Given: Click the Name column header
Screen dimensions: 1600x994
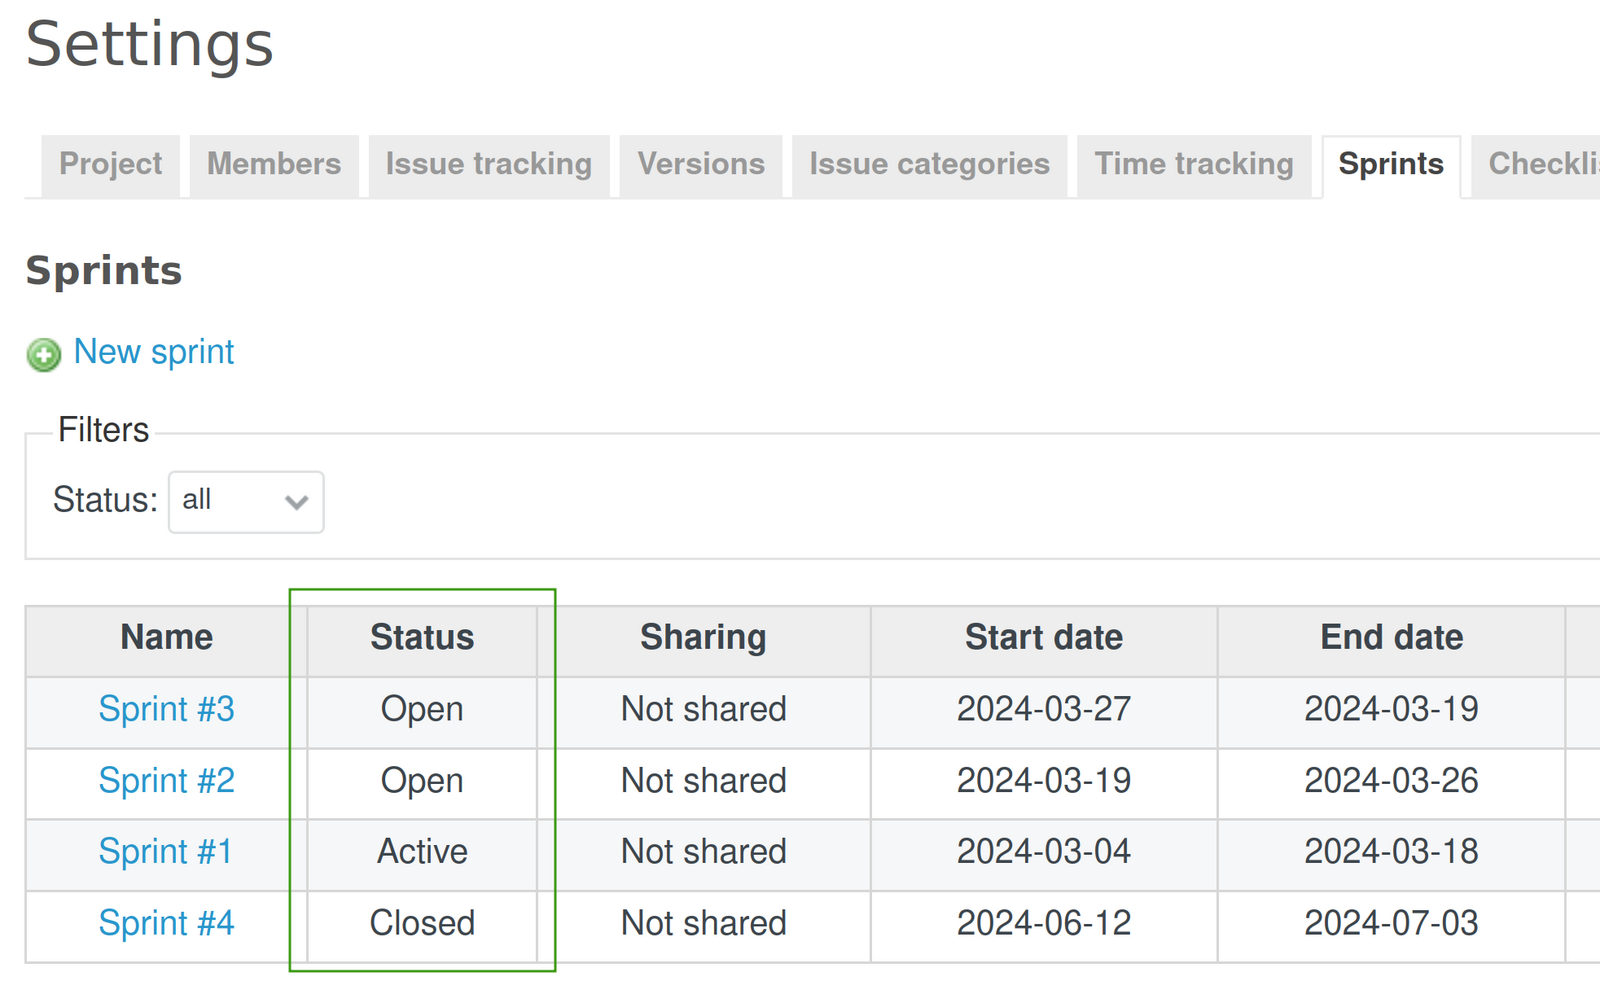Looking at the screenshot, I should [x=166, y=637].
